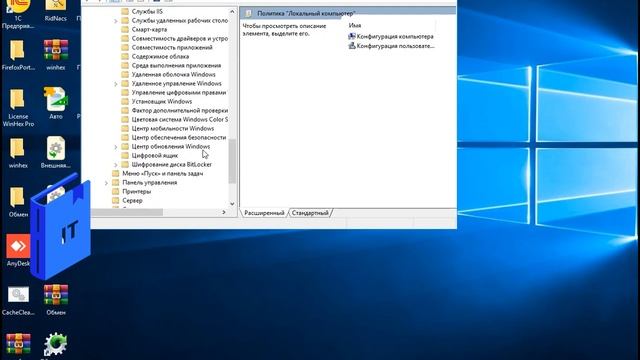Select the Сервер folder
This screenshot has height=360, width=640.
point(127,200)
